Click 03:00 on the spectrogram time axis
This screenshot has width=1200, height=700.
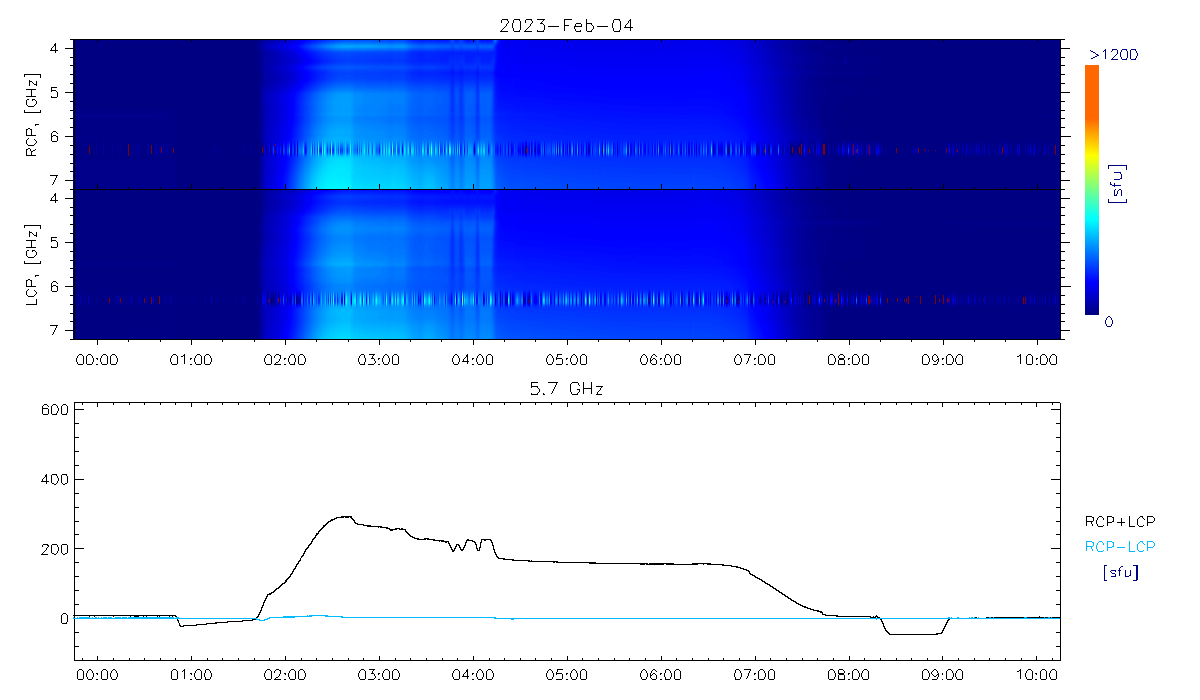tap(378, 358)
